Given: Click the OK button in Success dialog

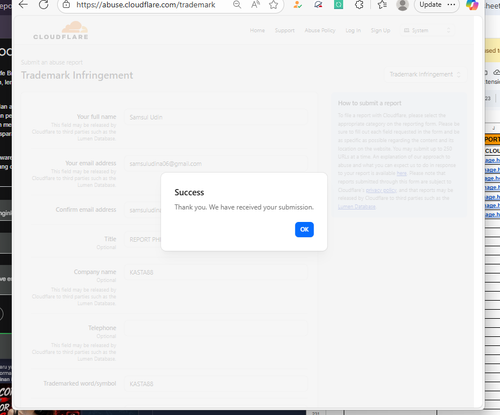Looking at the screenshot, I should click(304, 229).
